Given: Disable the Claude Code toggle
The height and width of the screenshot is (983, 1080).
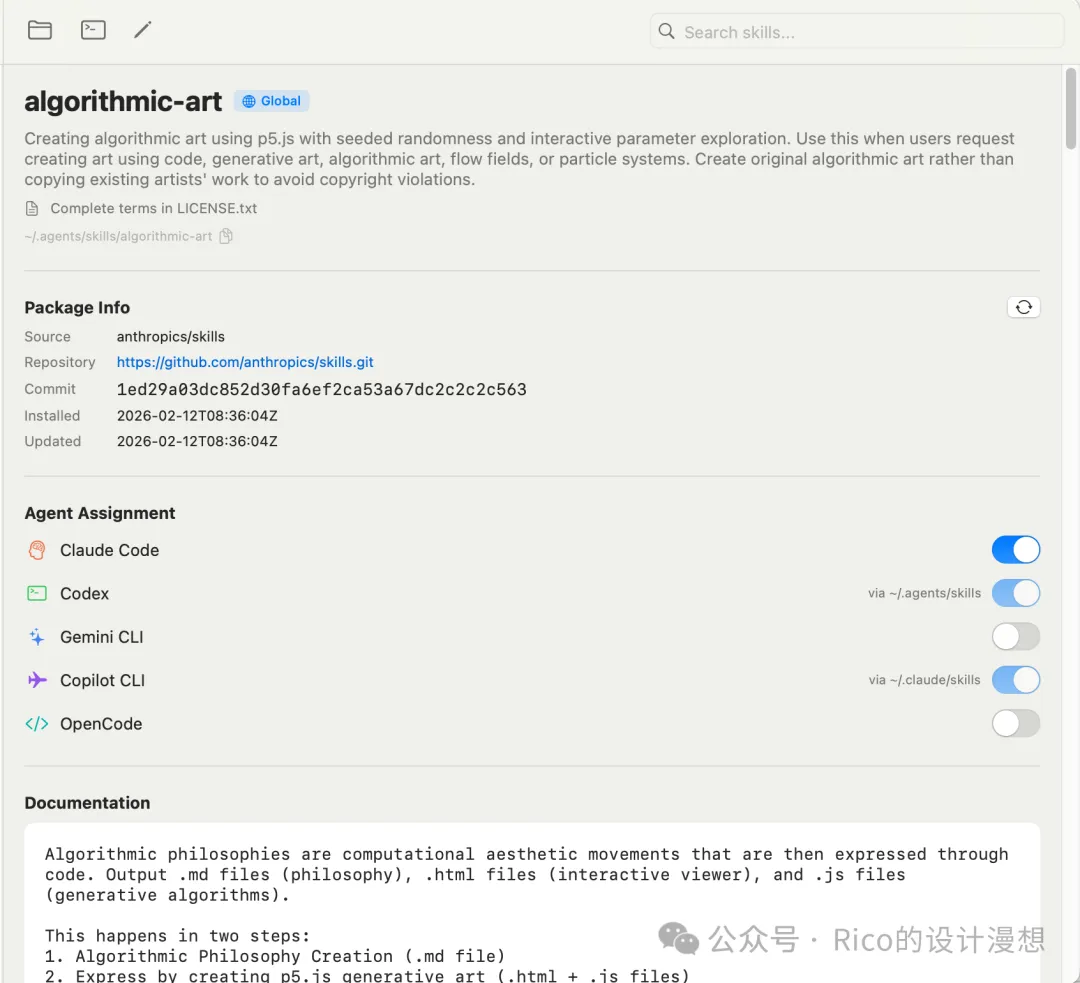Looking at the screenshot, I should (x=1015, y=550).
